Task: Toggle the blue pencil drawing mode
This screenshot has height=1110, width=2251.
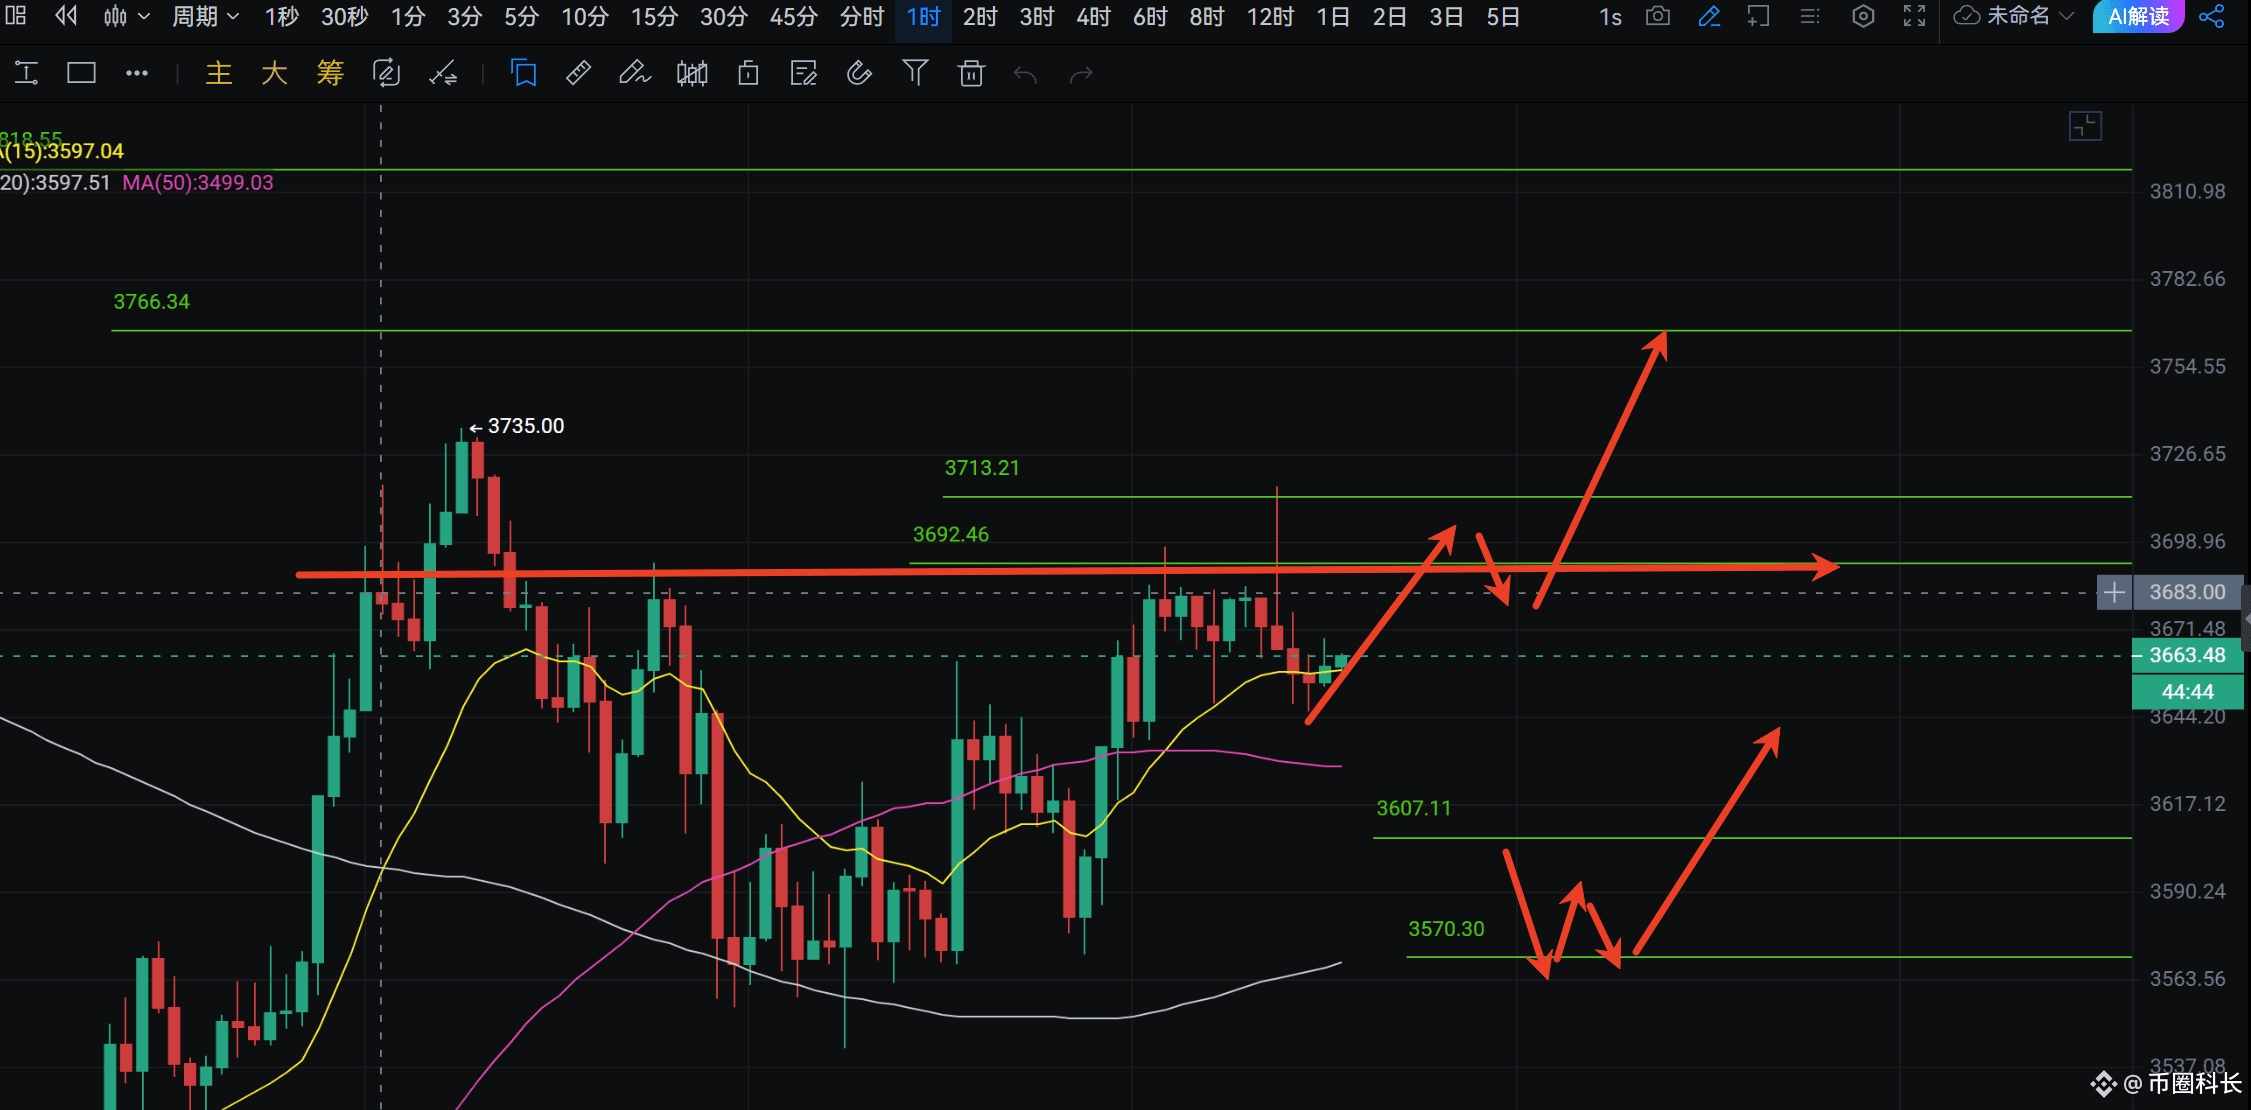Action: coord(1709,16)
